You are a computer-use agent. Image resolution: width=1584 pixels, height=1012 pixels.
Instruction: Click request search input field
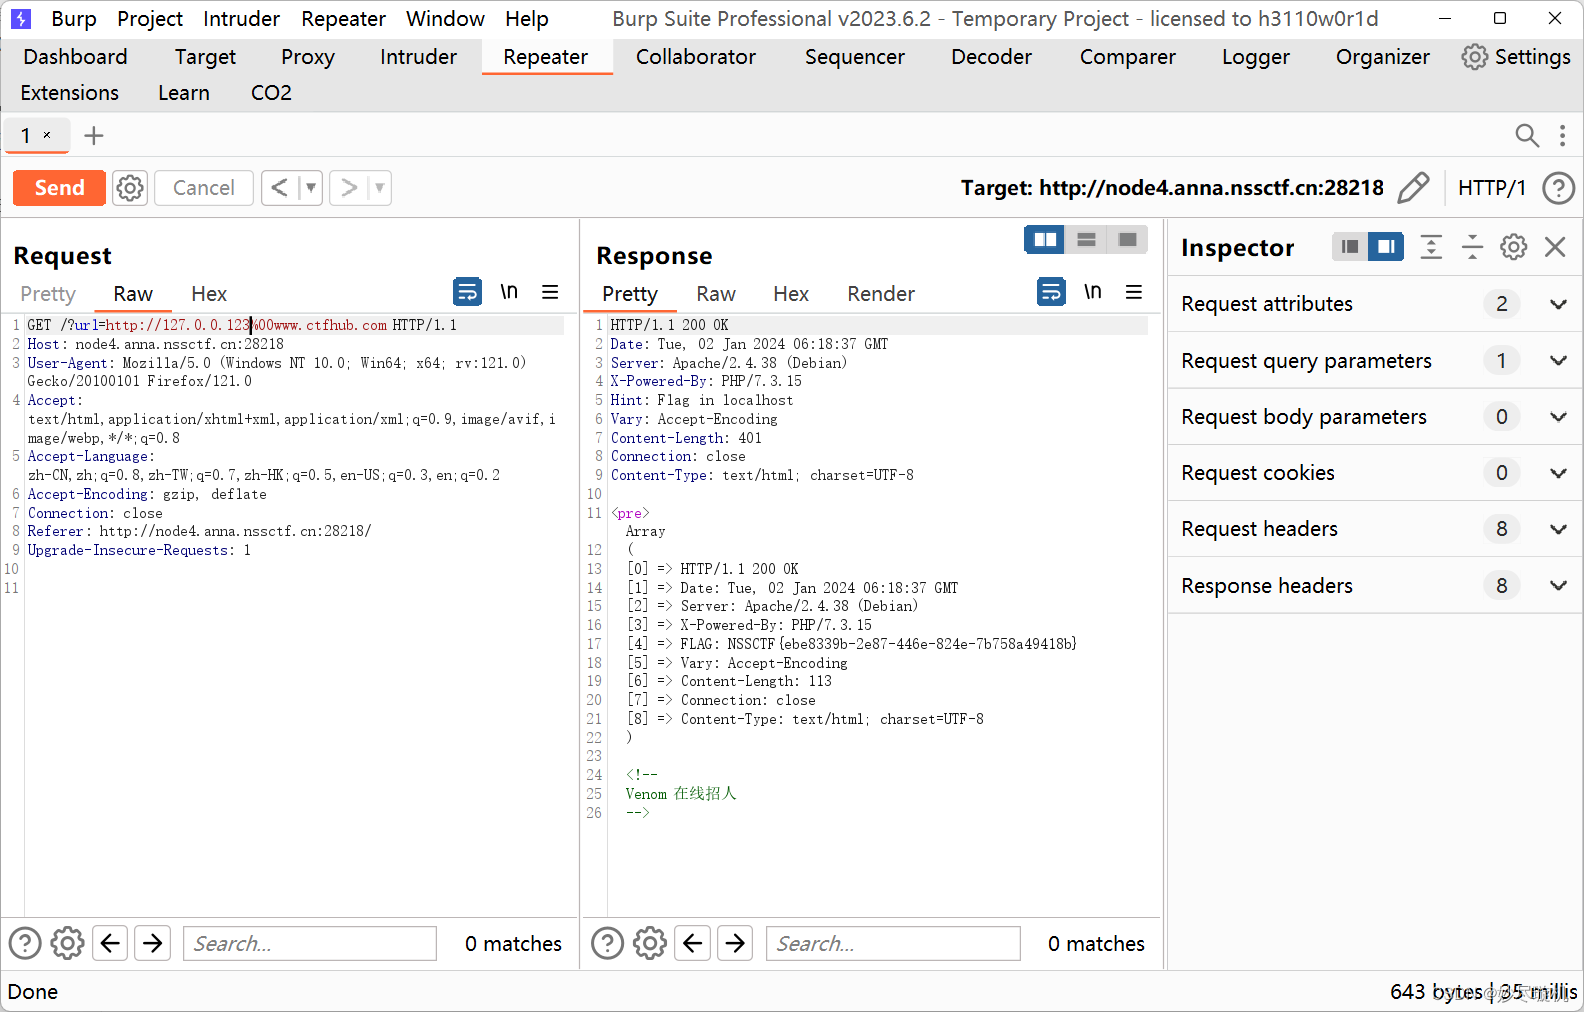coord(310,943)
